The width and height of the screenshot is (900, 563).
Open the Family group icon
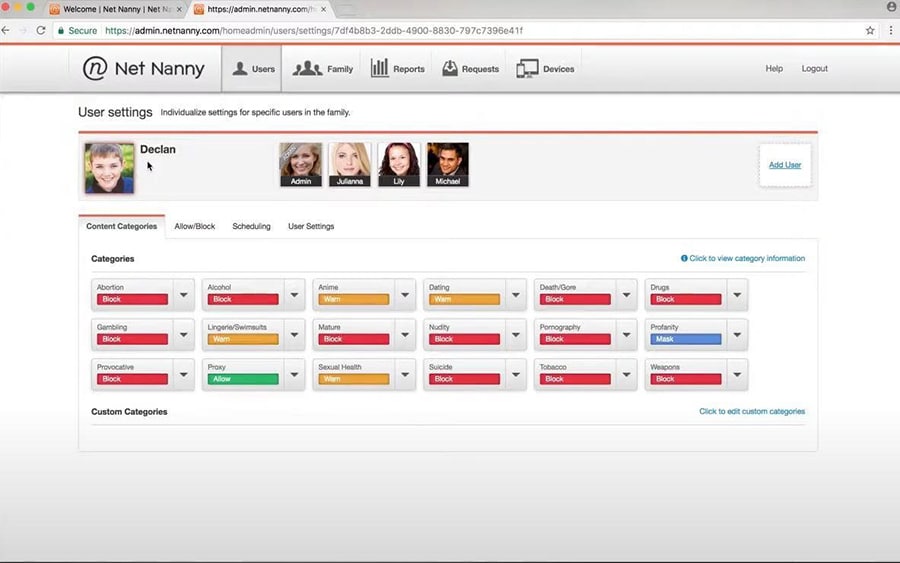point(307,68)
